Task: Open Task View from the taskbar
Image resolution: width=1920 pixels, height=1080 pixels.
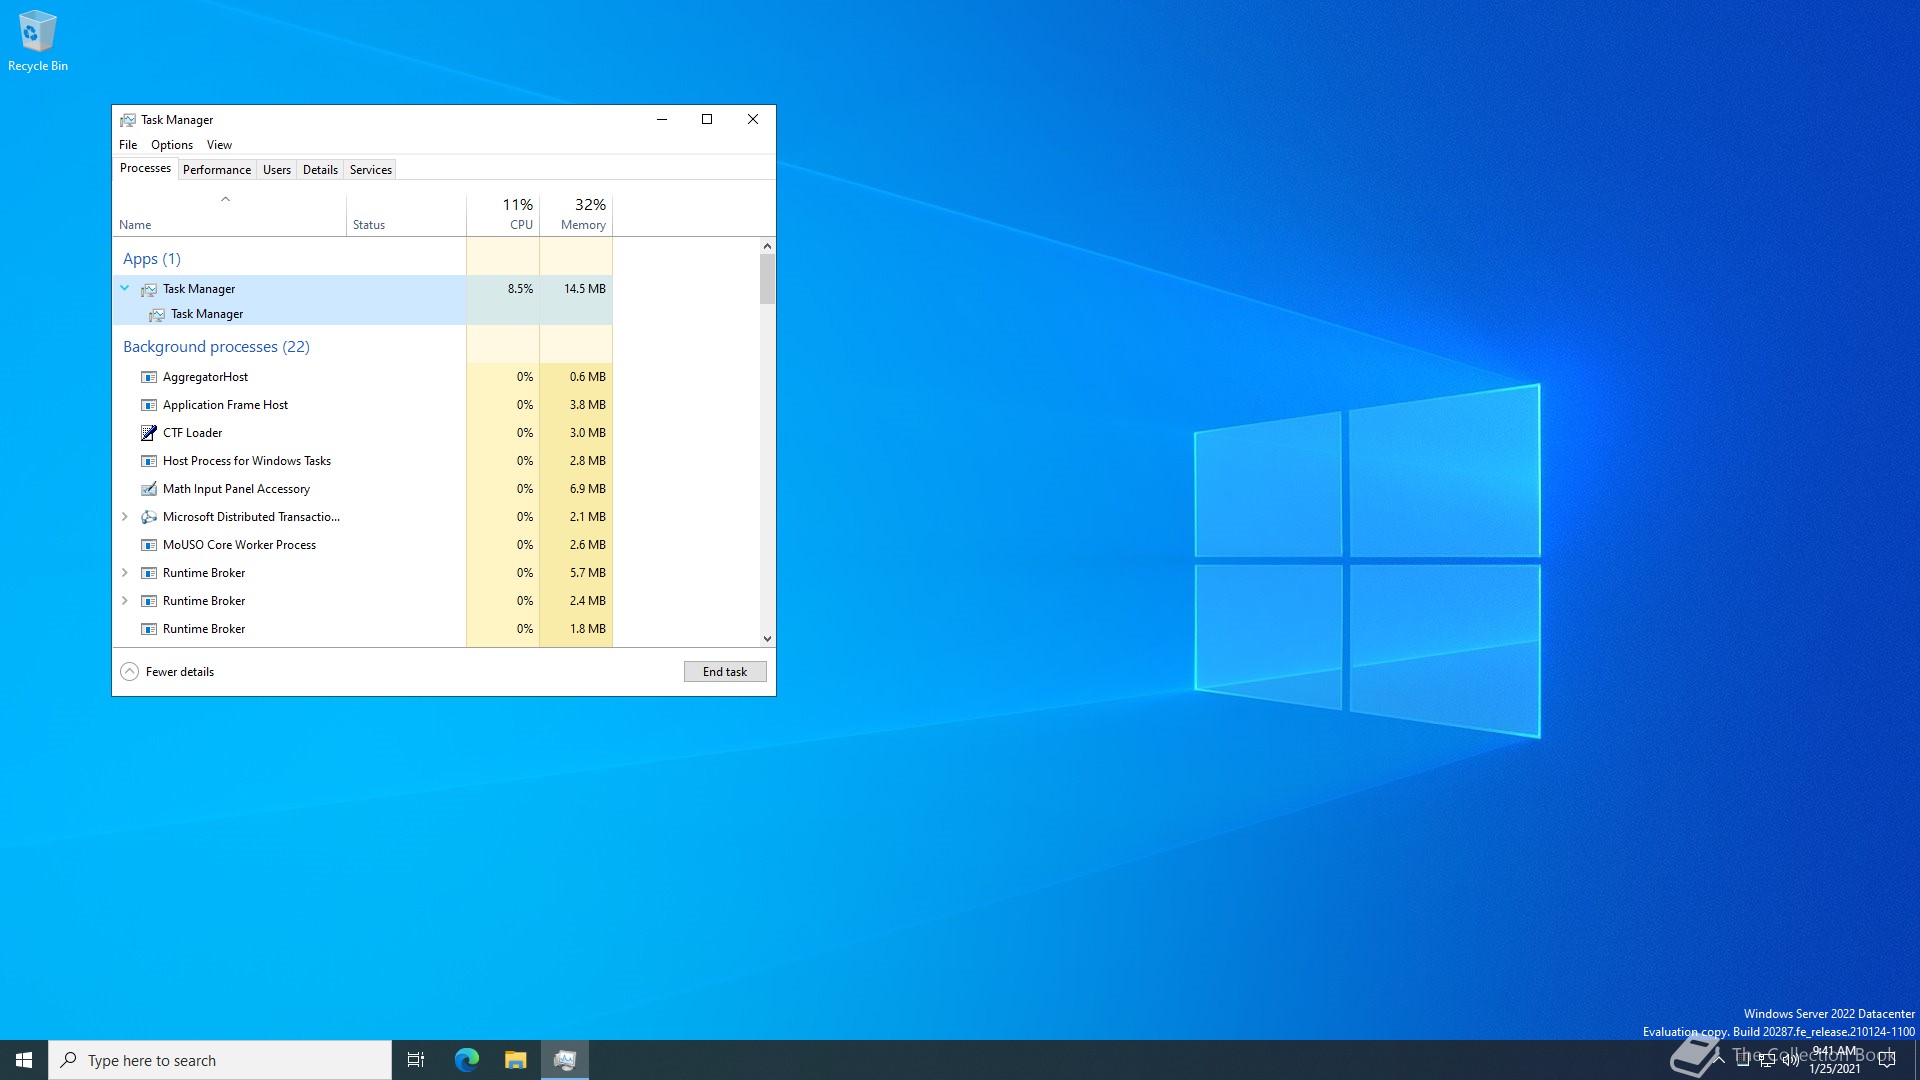Action: click(416, 1060)
